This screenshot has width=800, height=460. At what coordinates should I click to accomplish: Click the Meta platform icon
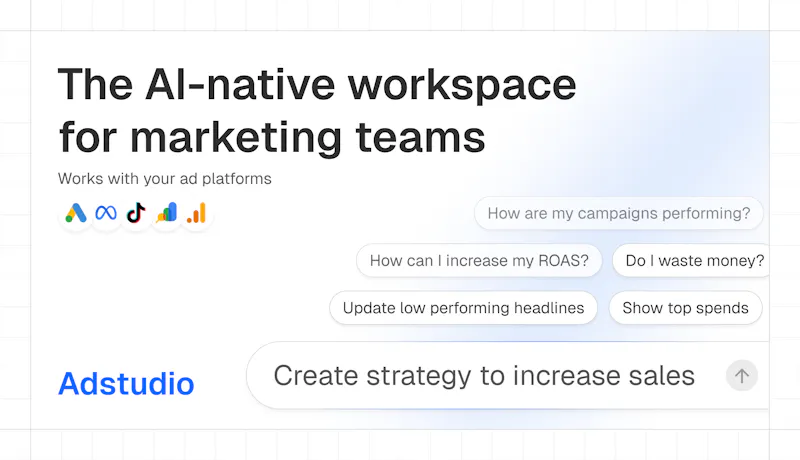(x=106, y=213)
